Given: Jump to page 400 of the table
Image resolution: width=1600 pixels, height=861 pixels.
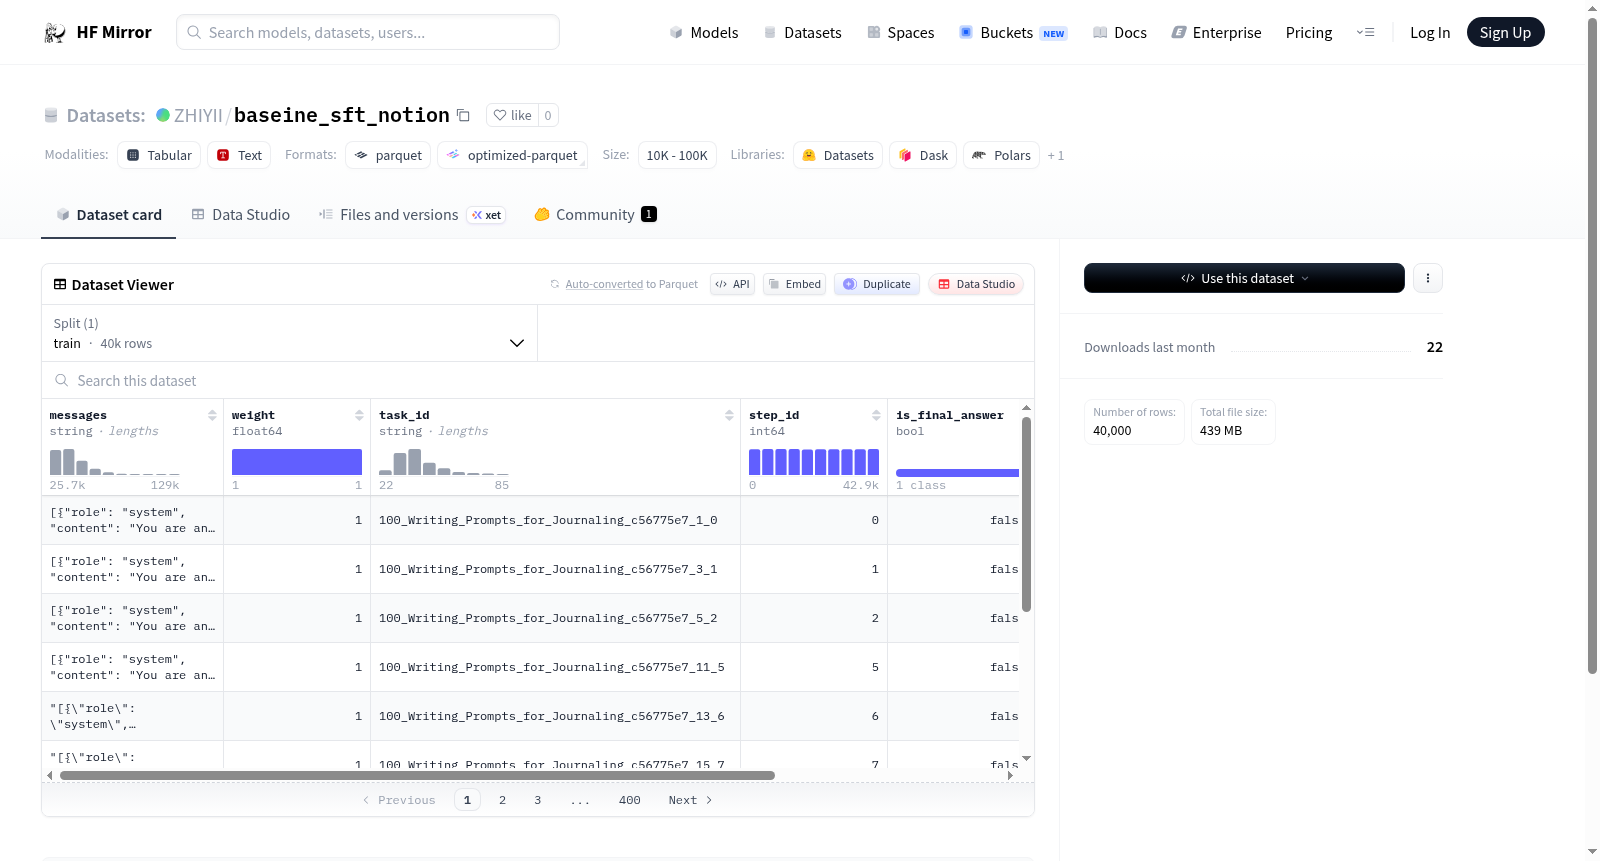Looking at the screenshot, I should pos(629,800).
